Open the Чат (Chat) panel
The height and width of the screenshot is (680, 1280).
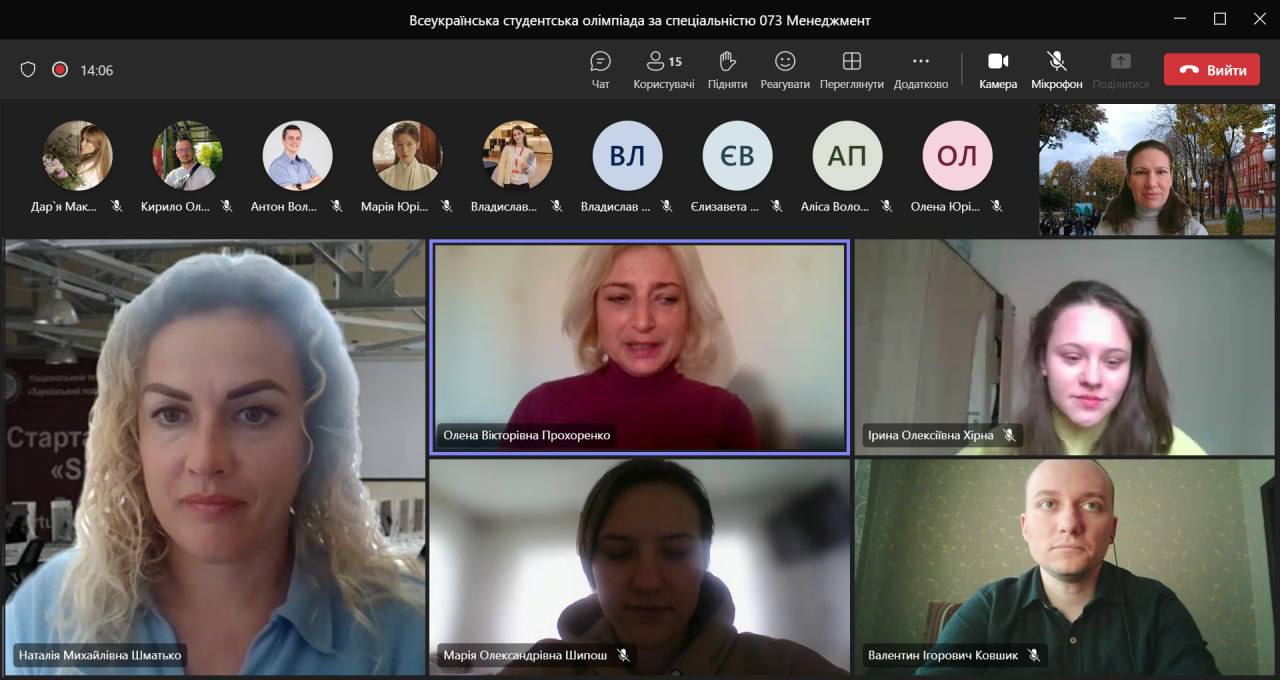(600, 69)
